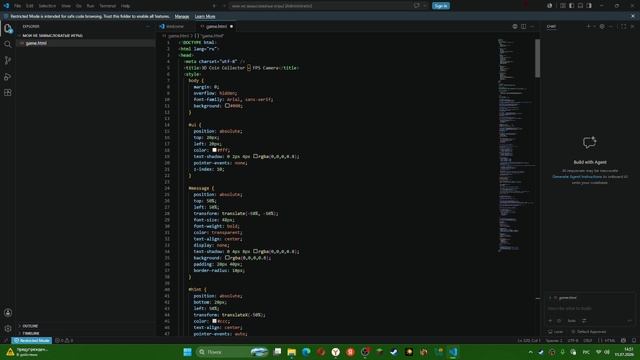Toggle Panel layout icon in title bar

coord(580,6)
